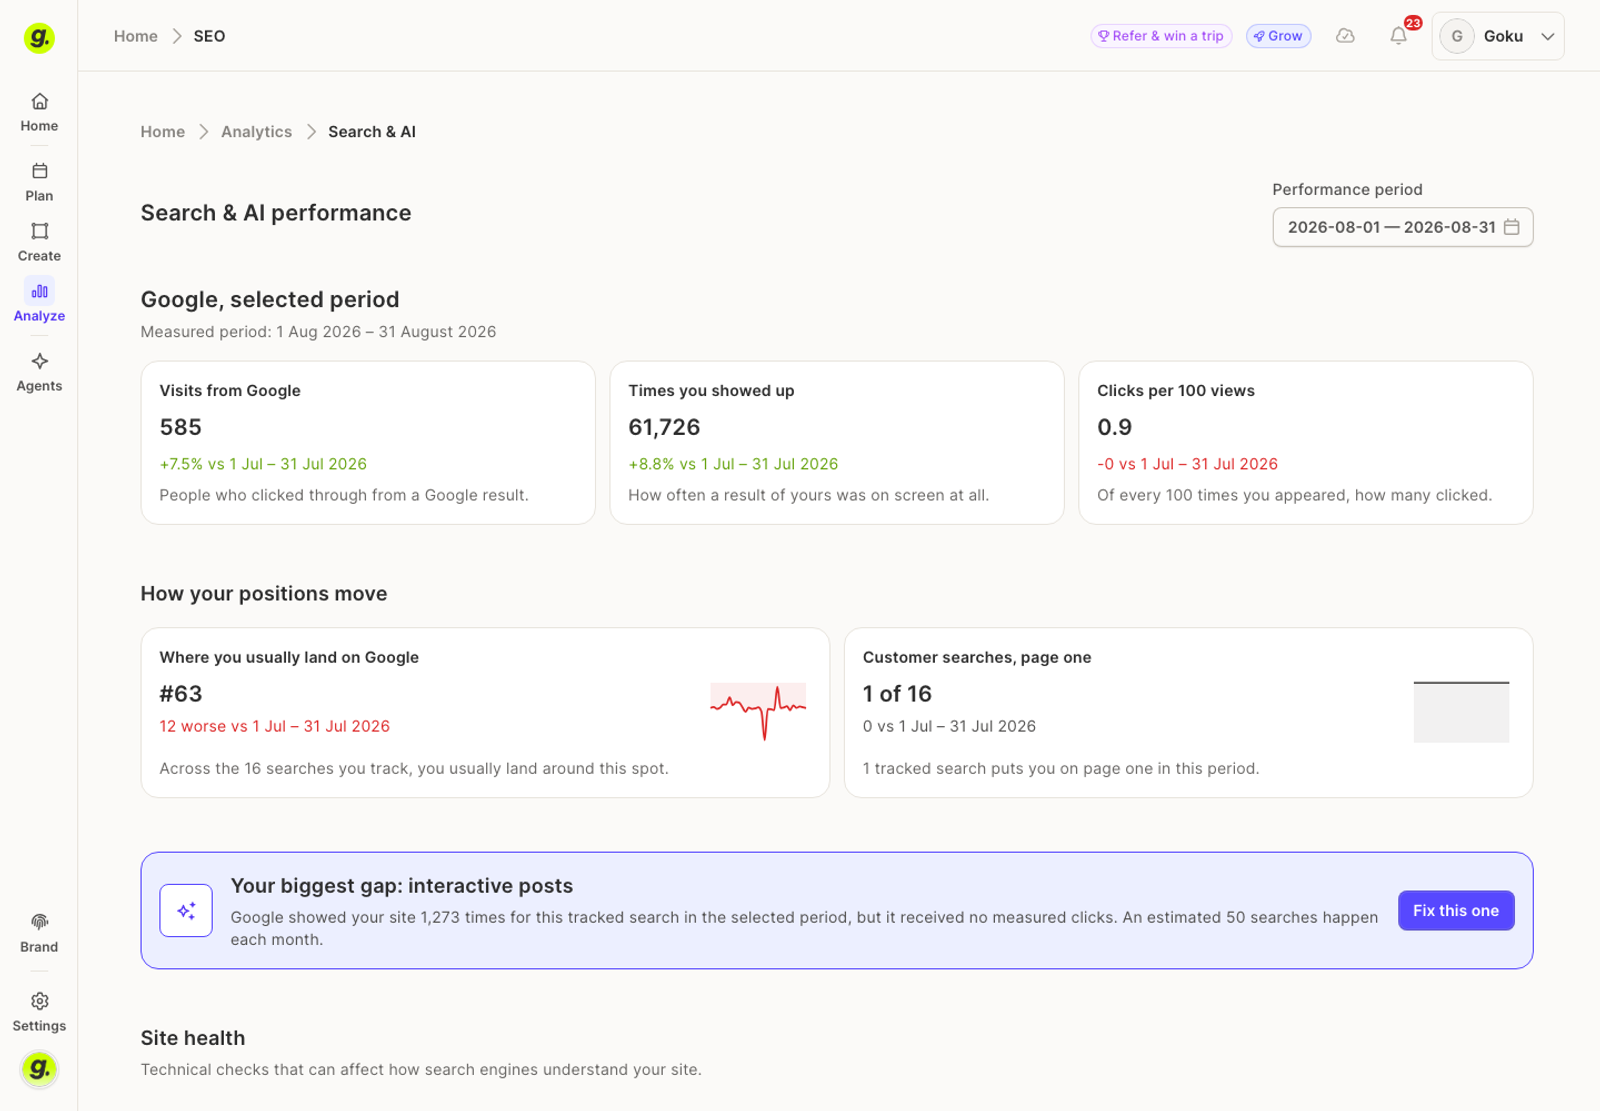
Task: Click the g avatar at sidebar bottom
Action: (x=39, y=1069)
